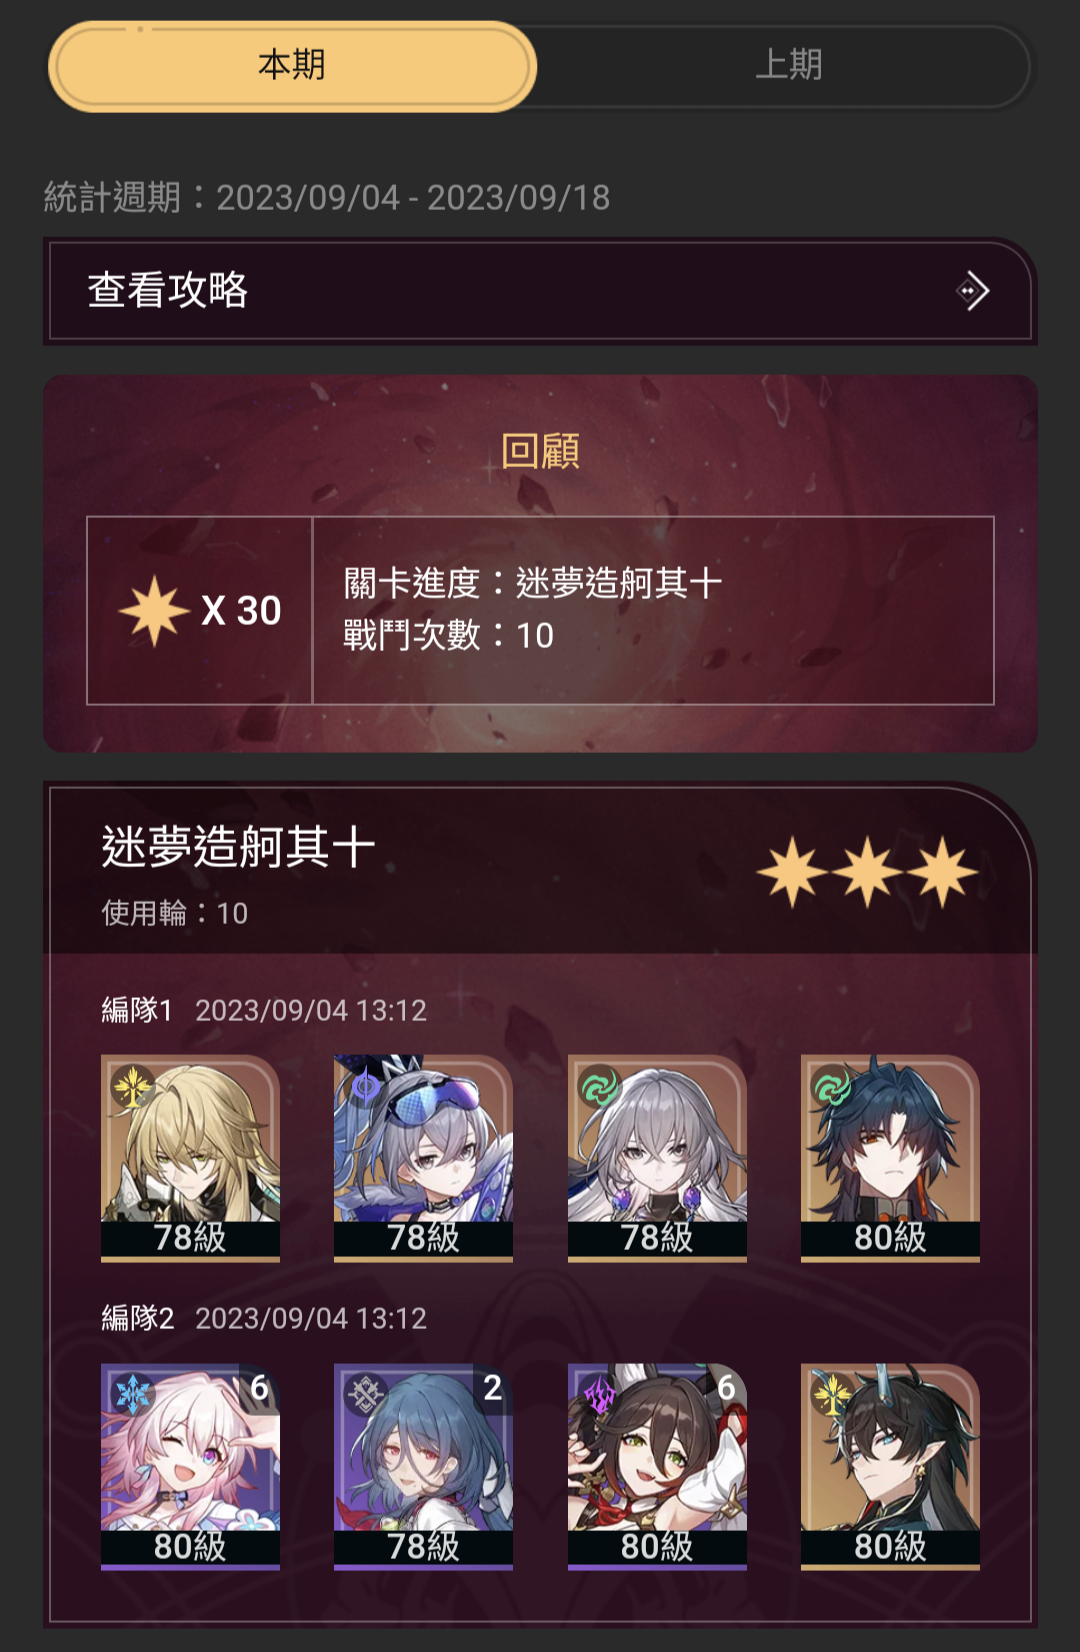
Task: Tap the diamond arrow icon on 查看攻略
Action: point(972,291)
